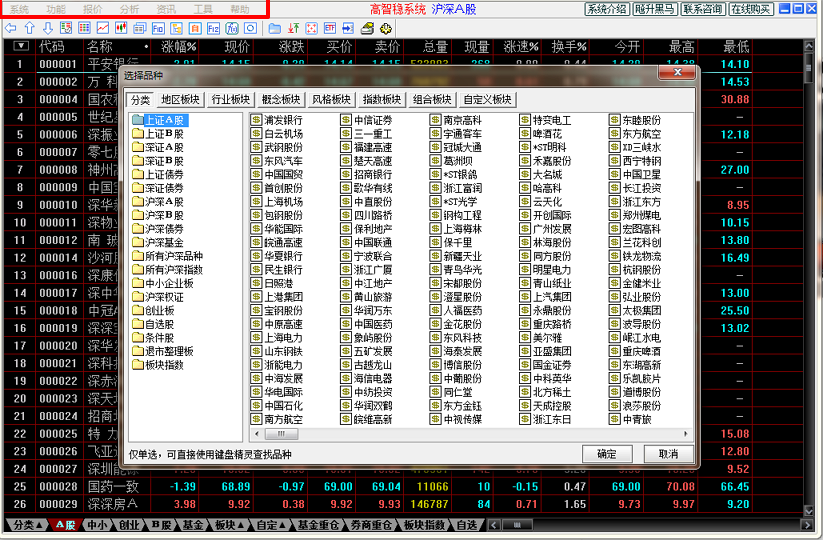Select 招商银行 in the stock list
This screenshot has width=823, height=540.
coord(366,174)
